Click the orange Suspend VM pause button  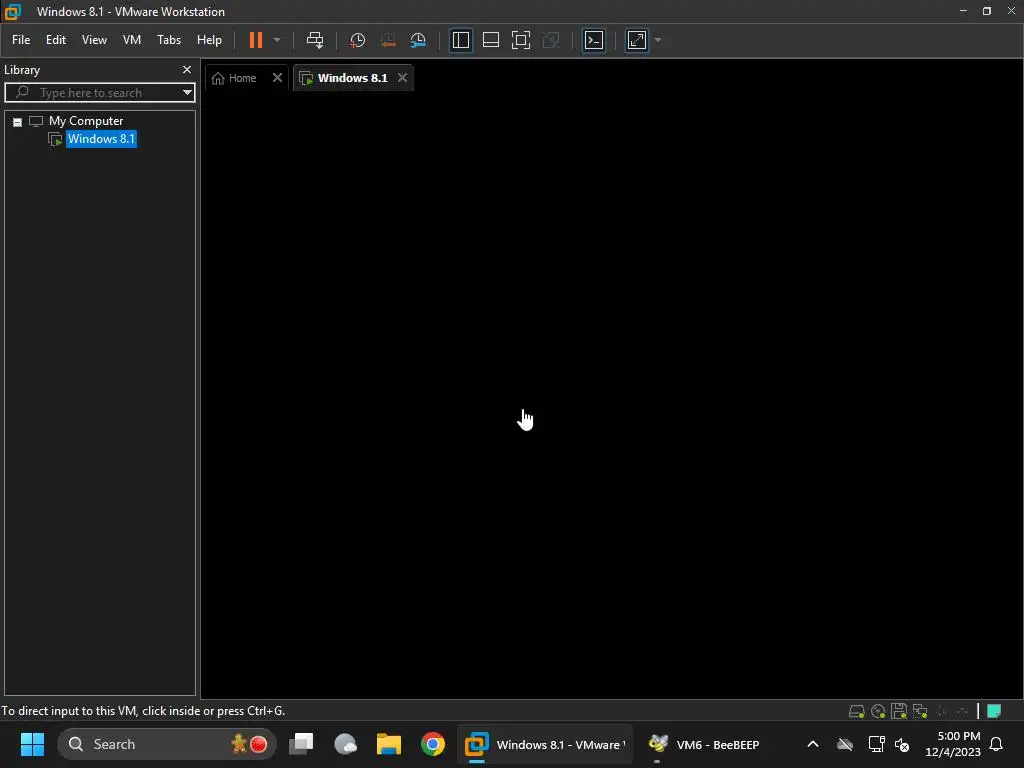coord(255,40)
